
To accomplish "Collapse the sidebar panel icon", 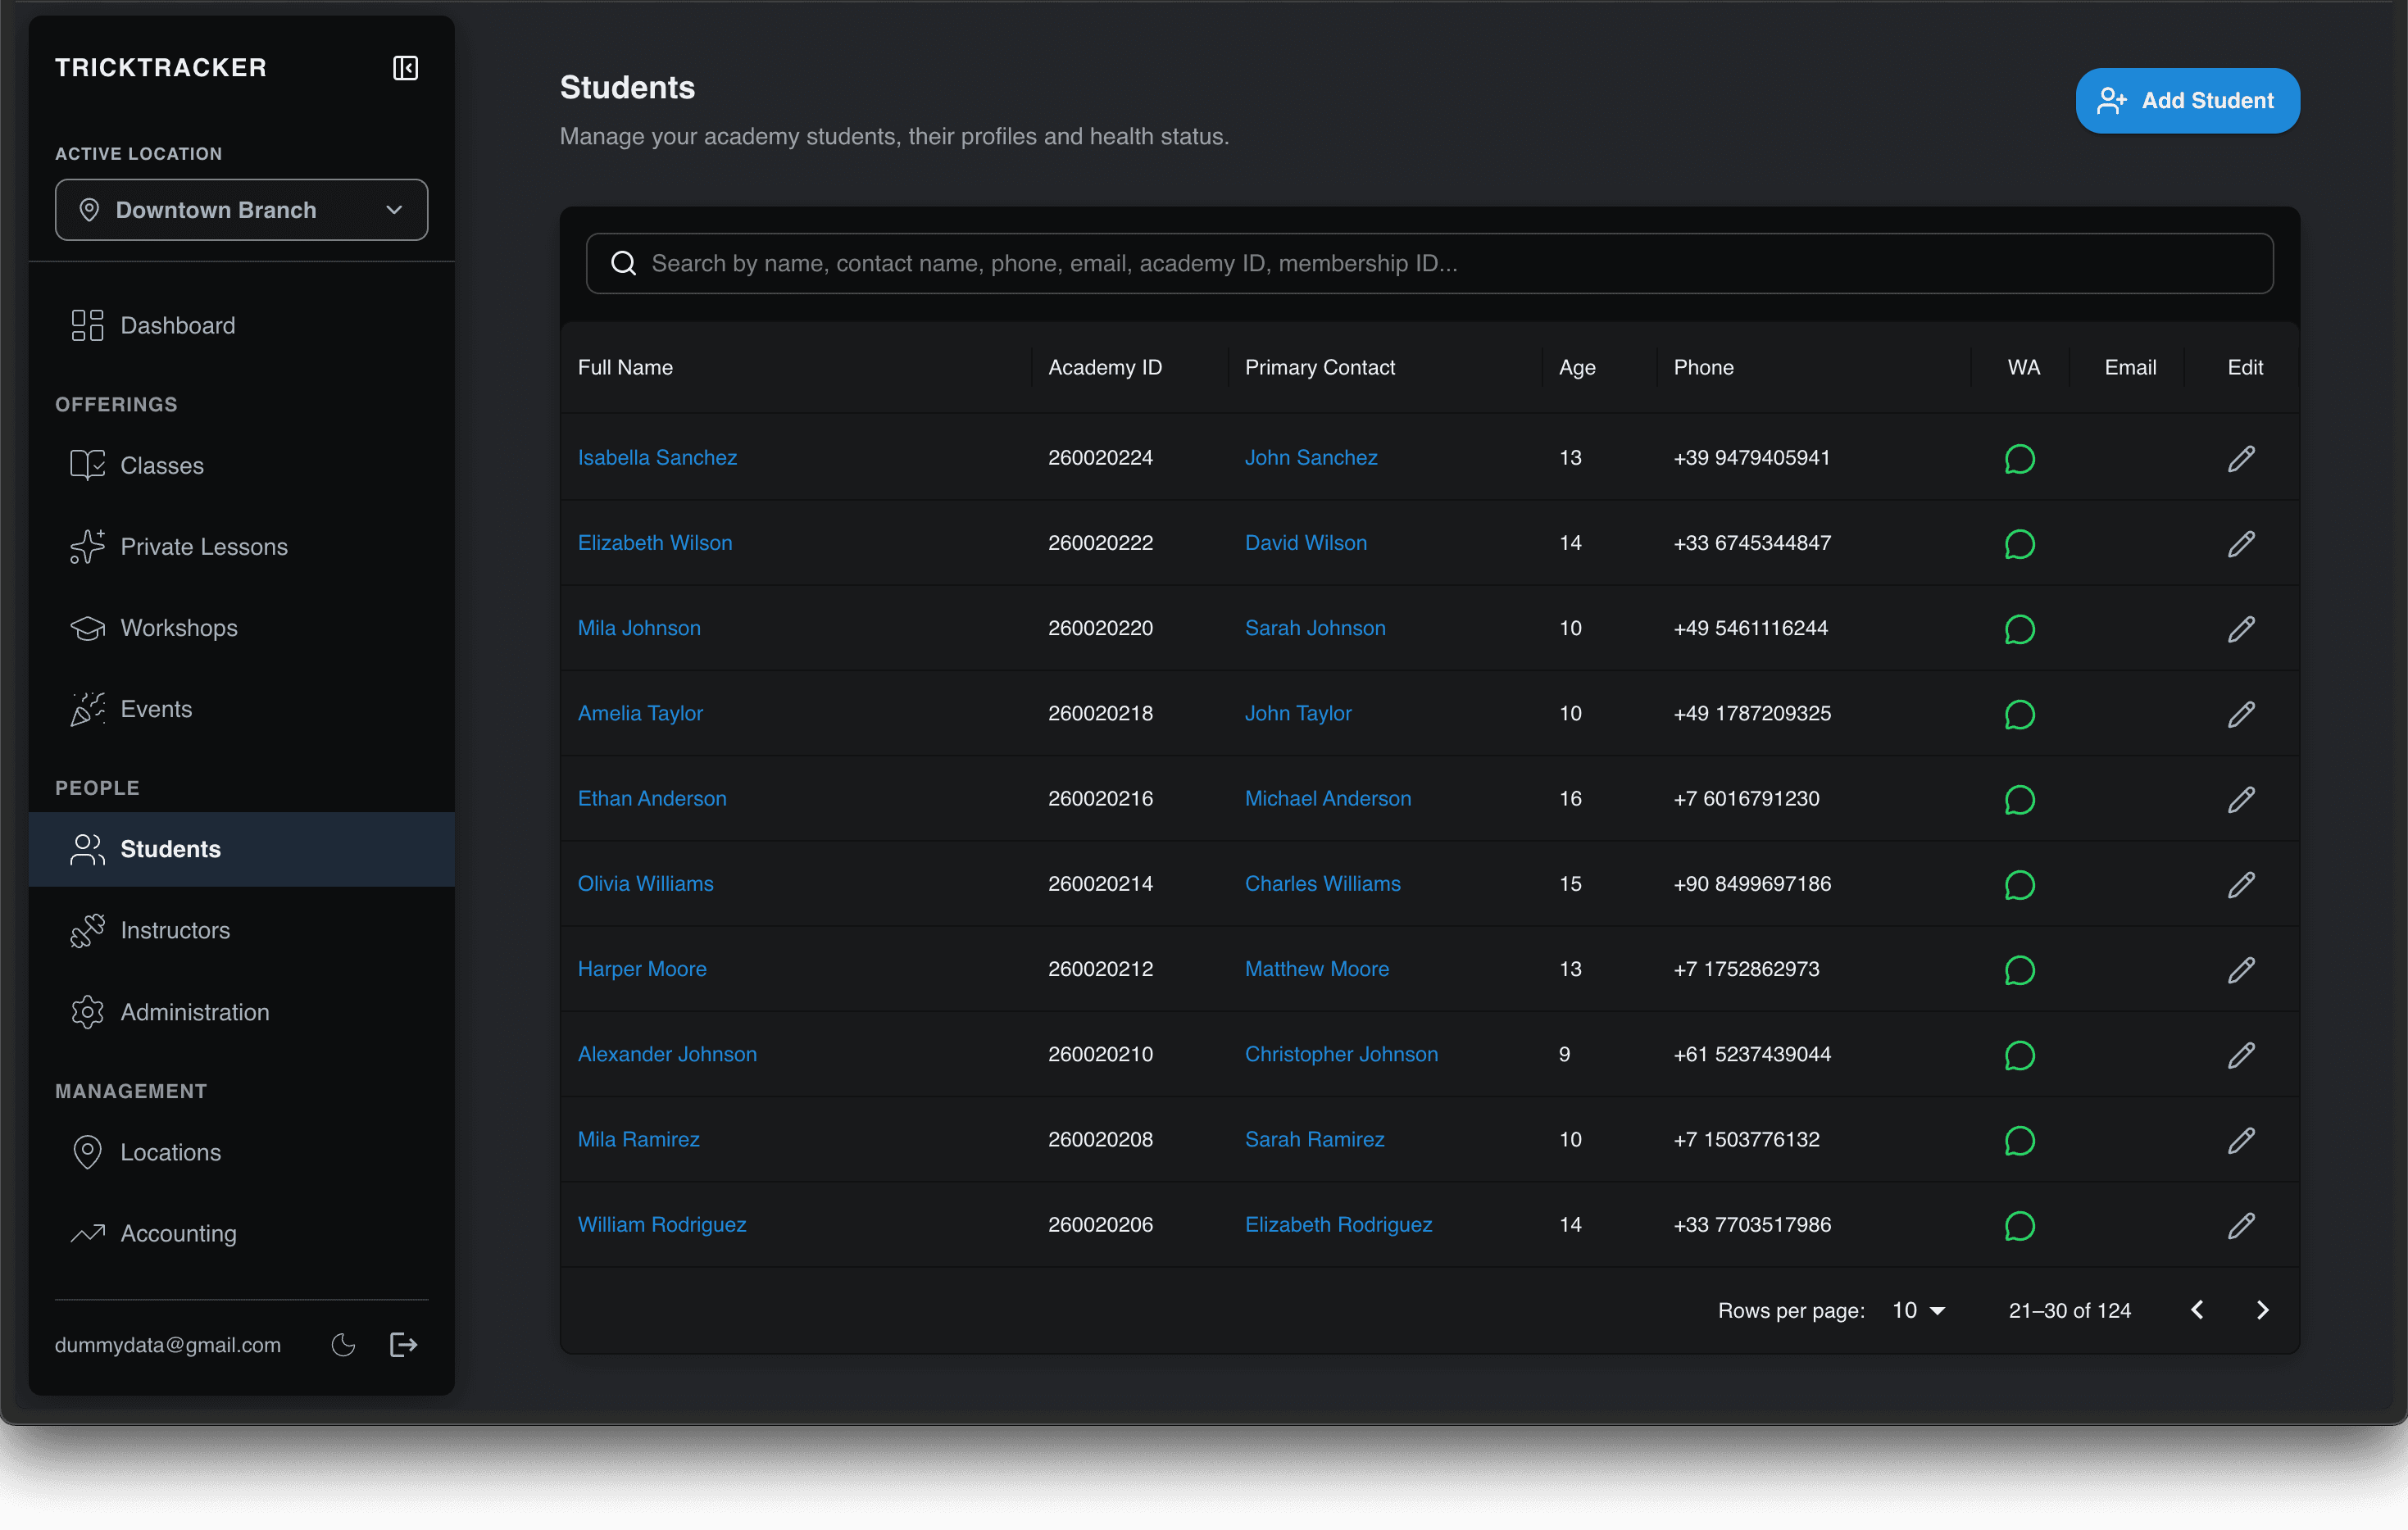I will (405, 68).
